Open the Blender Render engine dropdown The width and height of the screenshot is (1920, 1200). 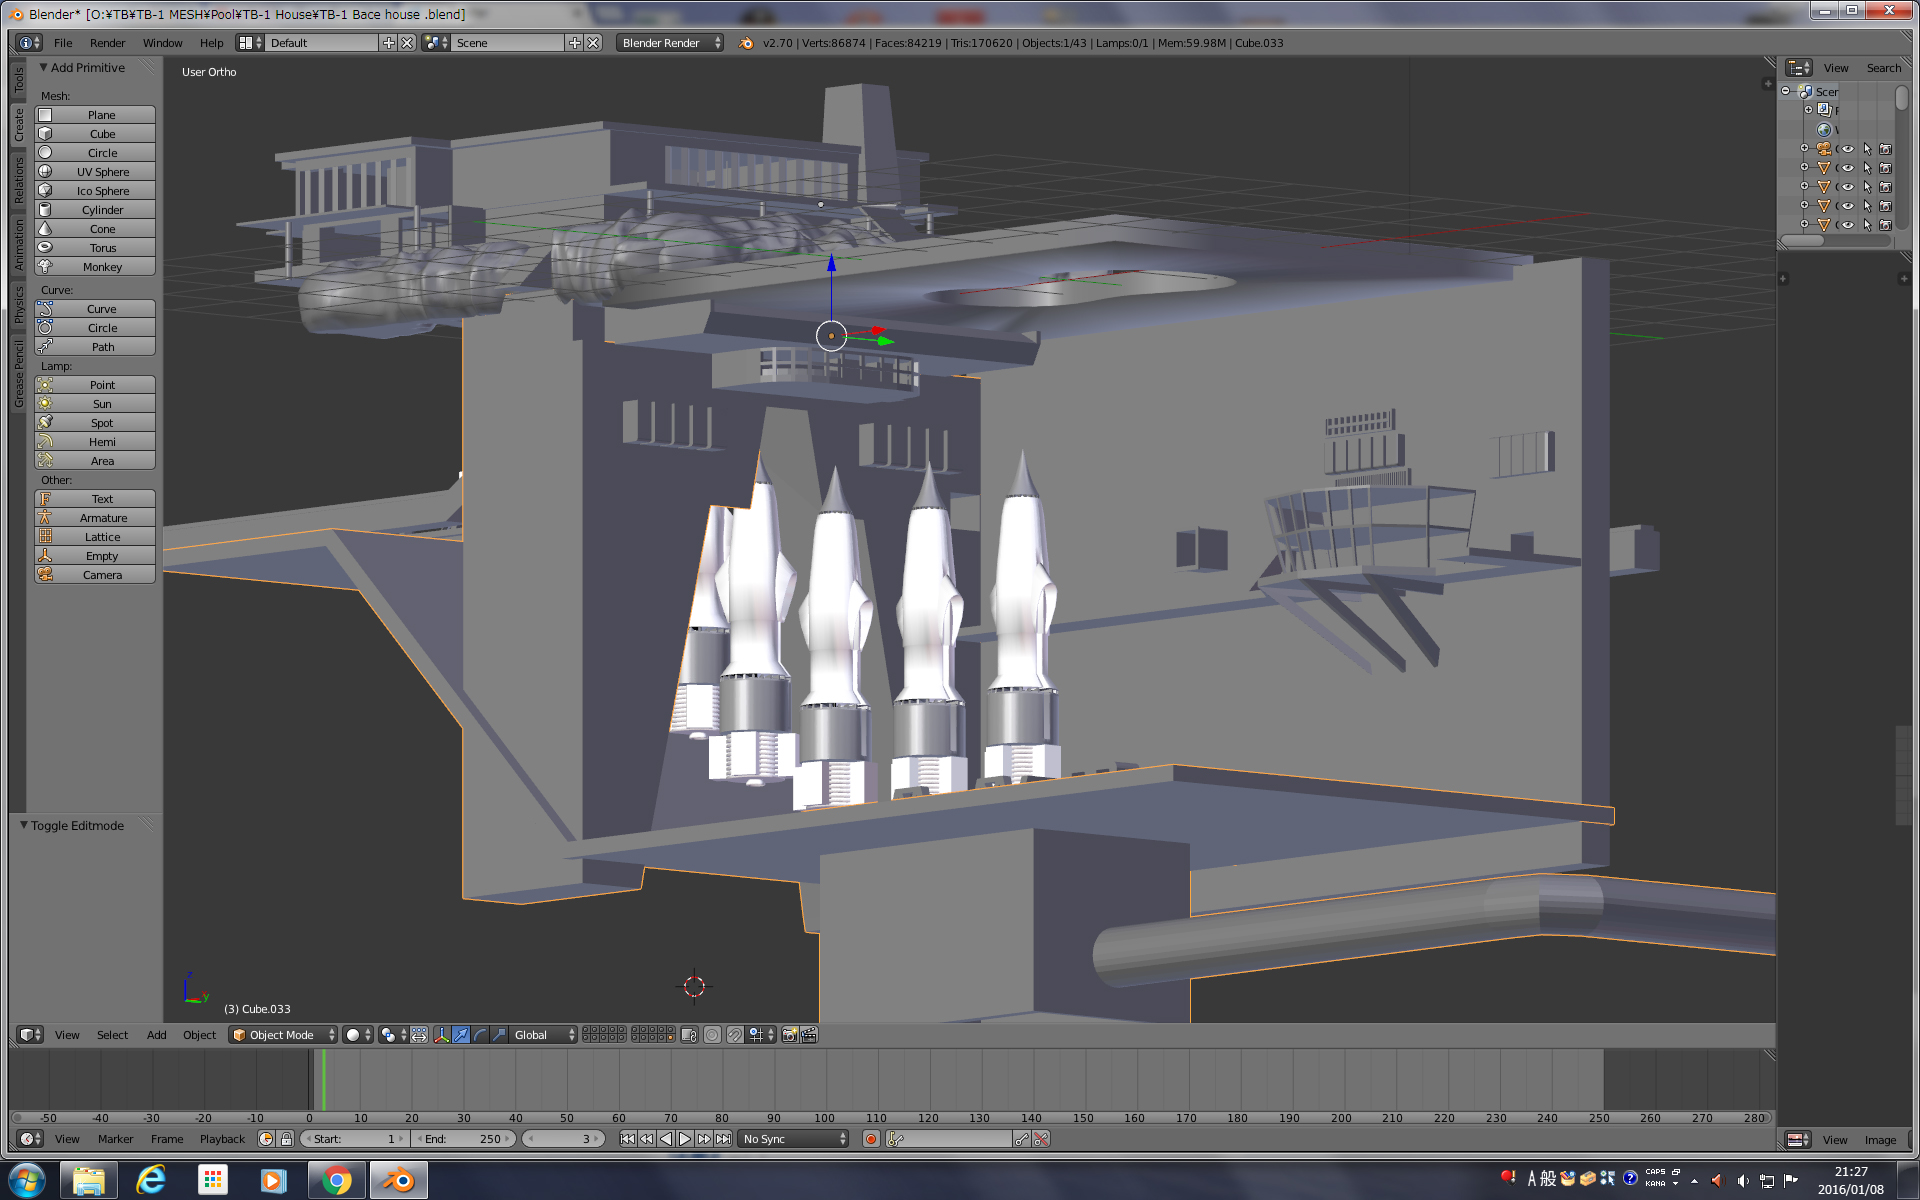(x=669, y=43)
